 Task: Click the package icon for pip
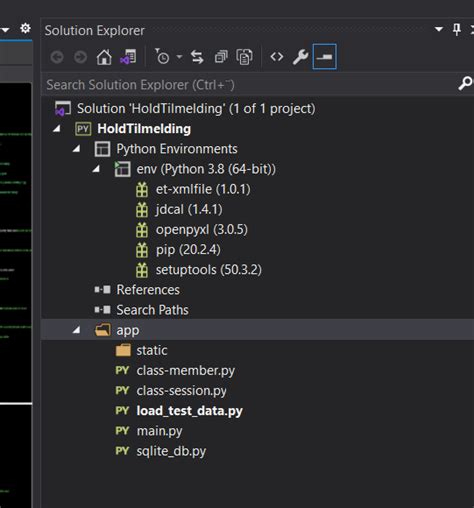pos(142,250)
